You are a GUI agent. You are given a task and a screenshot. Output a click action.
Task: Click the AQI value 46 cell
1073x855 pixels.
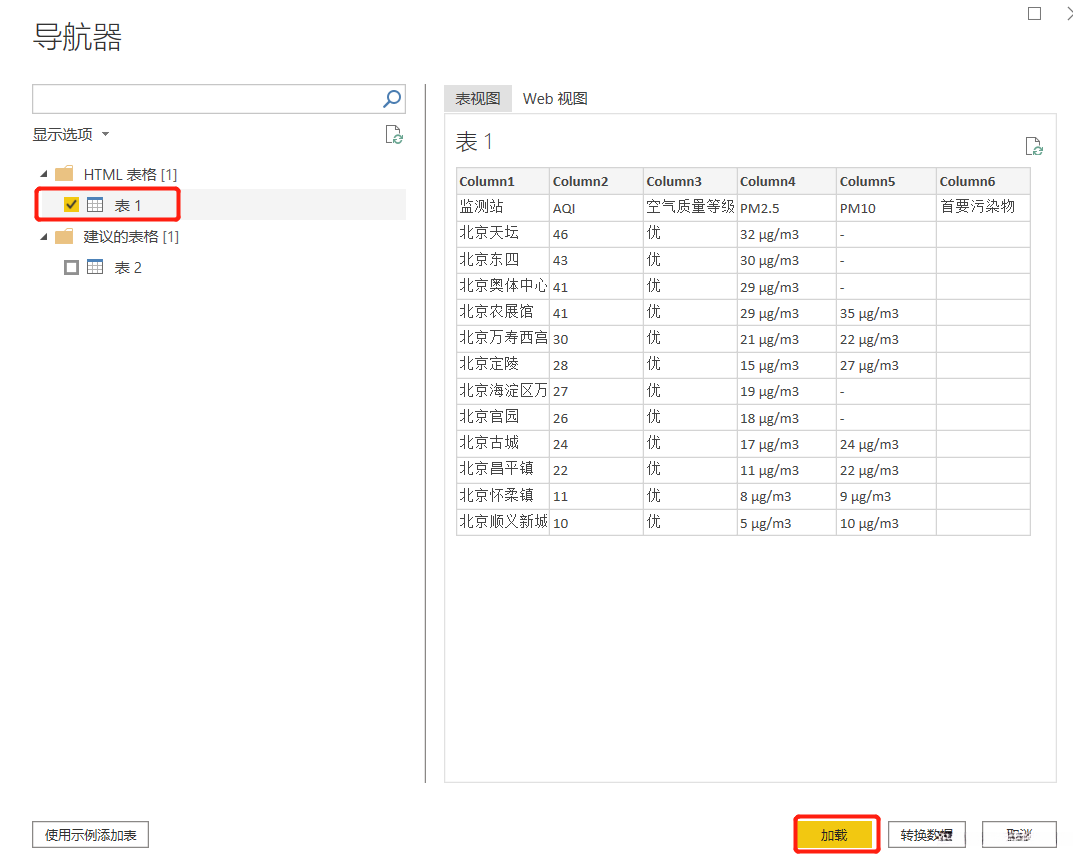(596, 234)
